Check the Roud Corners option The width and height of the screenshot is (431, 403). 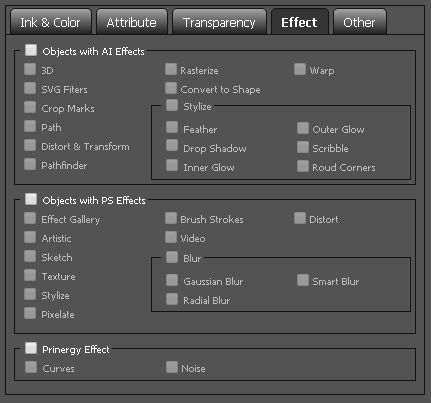[x=303, y=166]
